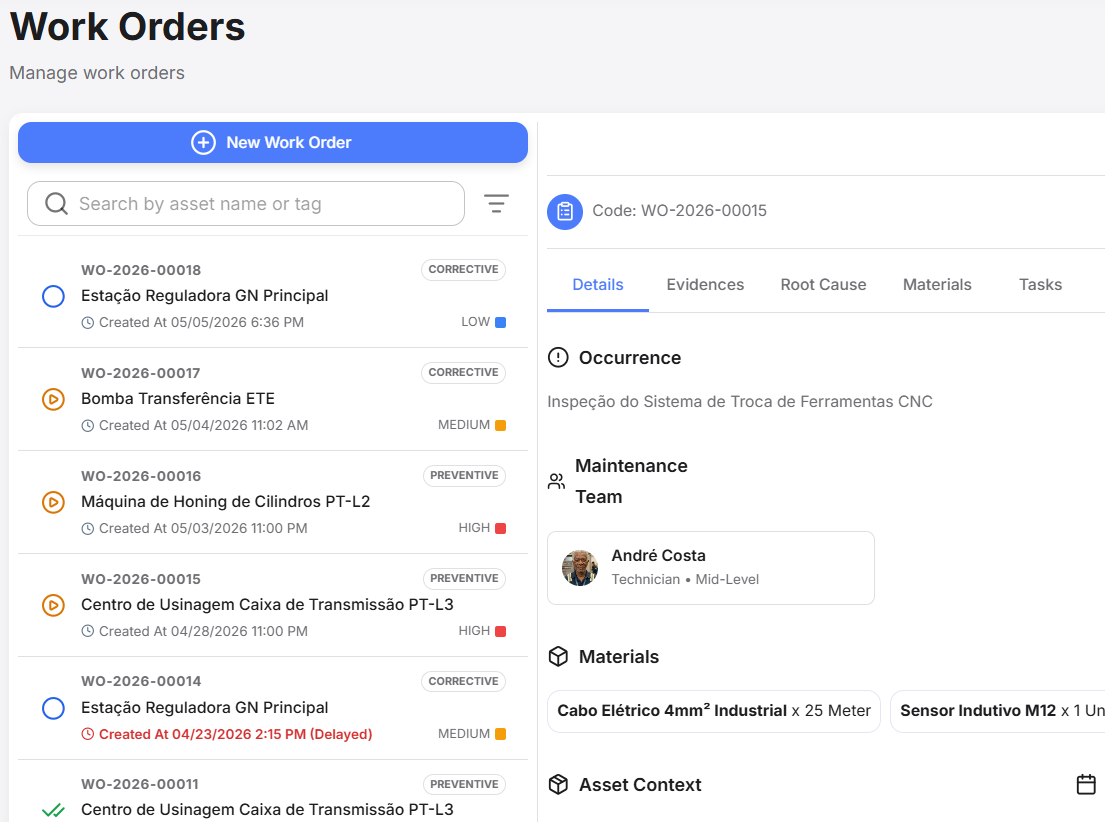Click the New Work Order button
The image size is (1105, 822).
(x=273, y=142)
